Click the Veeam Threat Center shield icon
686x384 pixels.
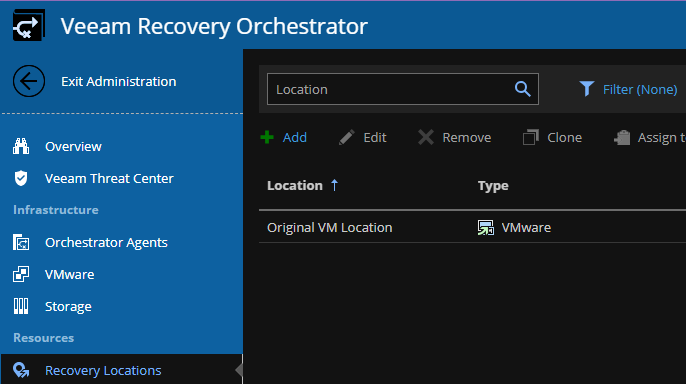pyautogui.click(x=21, y=178)
